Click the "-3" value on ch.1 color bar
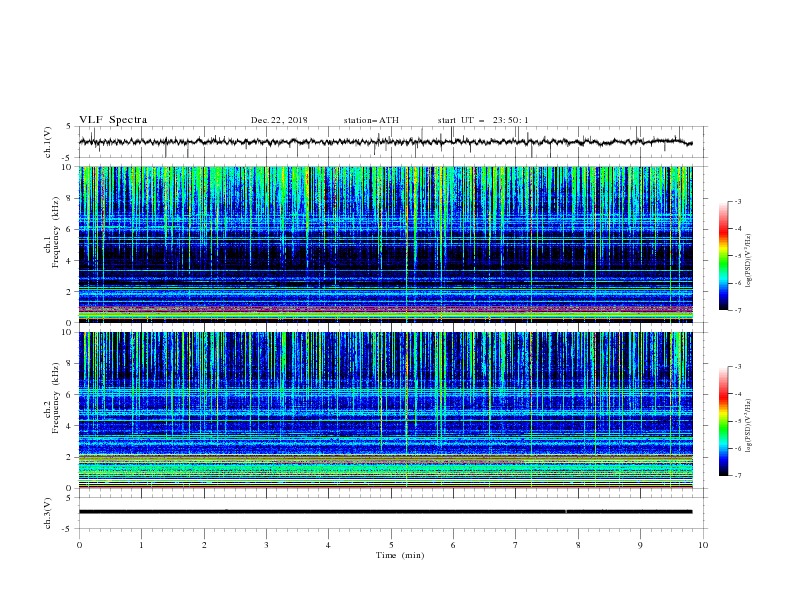Viewport: 792px width, 612px height. (x=737, y=201)
